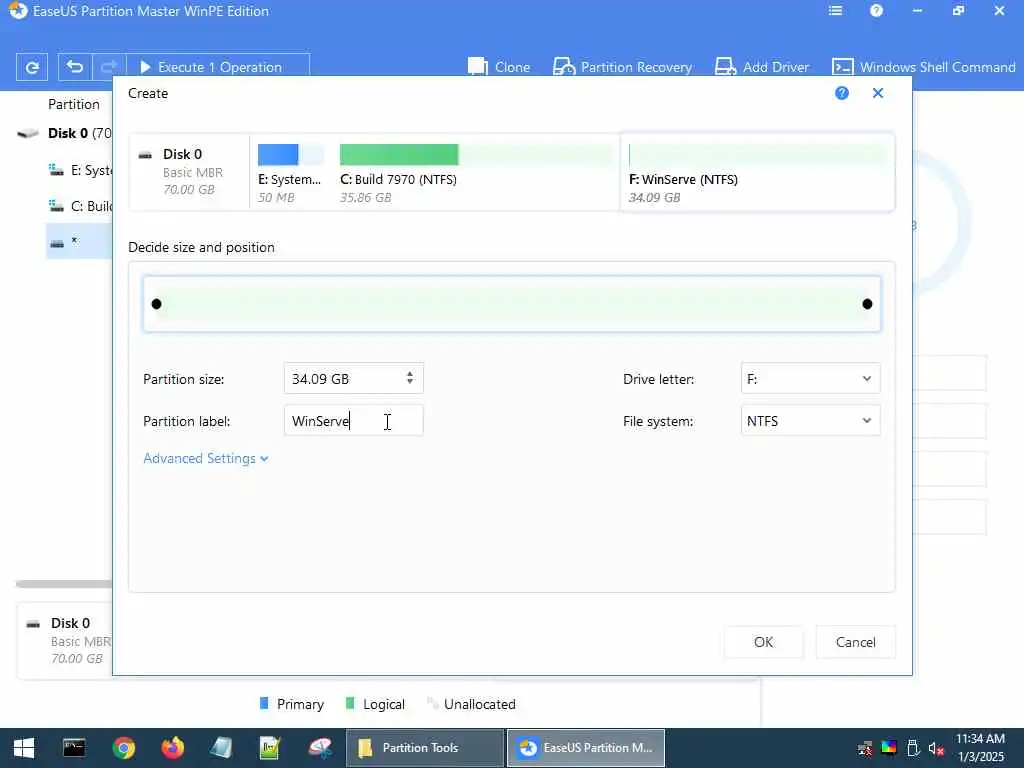Launch Chrome from taskbar
This screenshot has height=768, width=1024.
click(123, 748)
